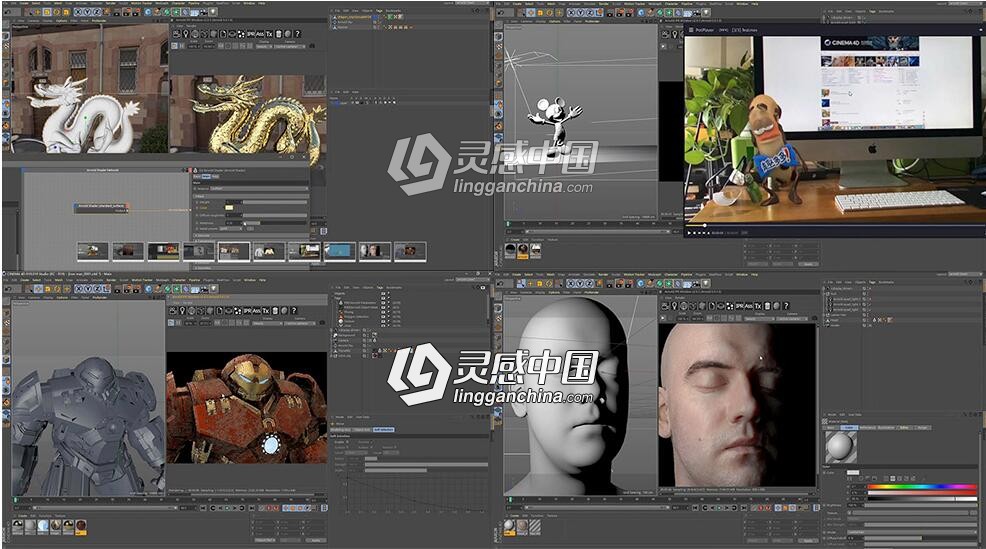Toggle Color channel checkbox in head material

(824, 473)
